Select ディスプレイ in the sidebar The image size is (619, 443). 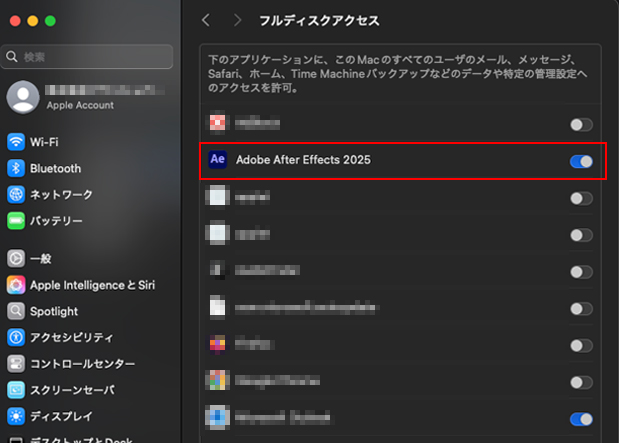coord(62,415)
